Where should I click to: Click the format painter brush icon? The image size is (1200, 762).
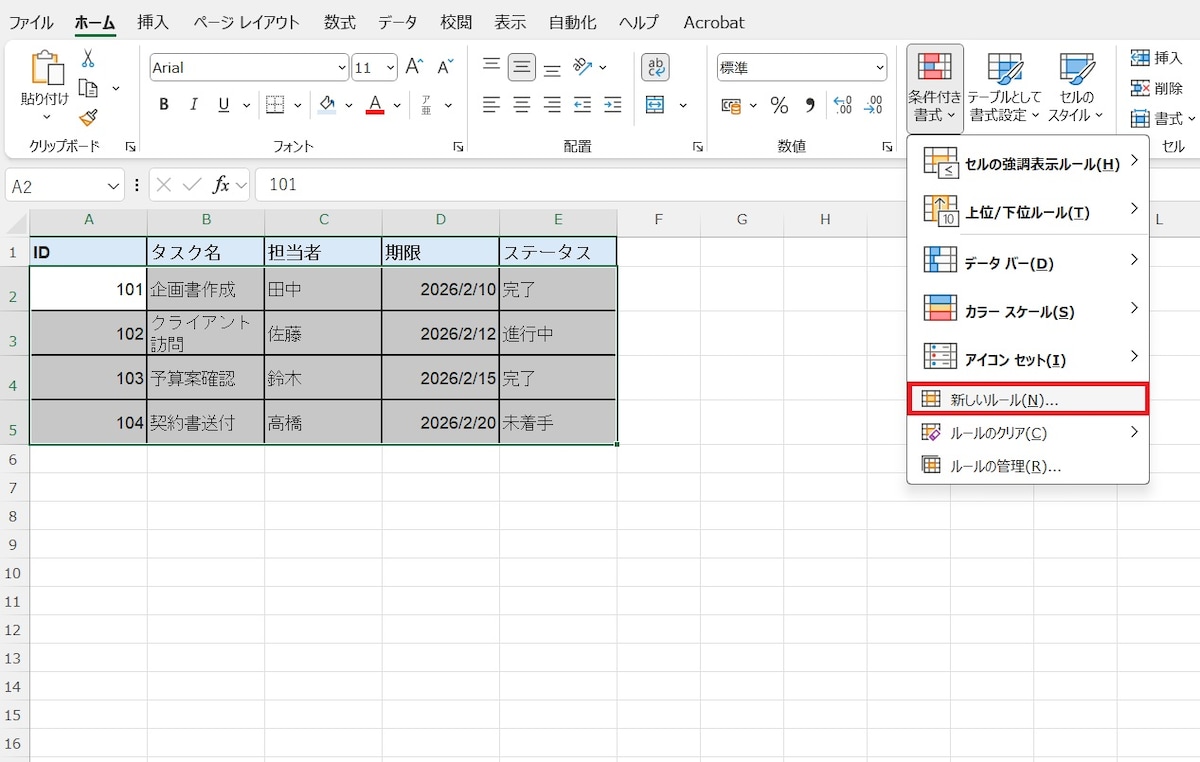click(x=88, y=118)
